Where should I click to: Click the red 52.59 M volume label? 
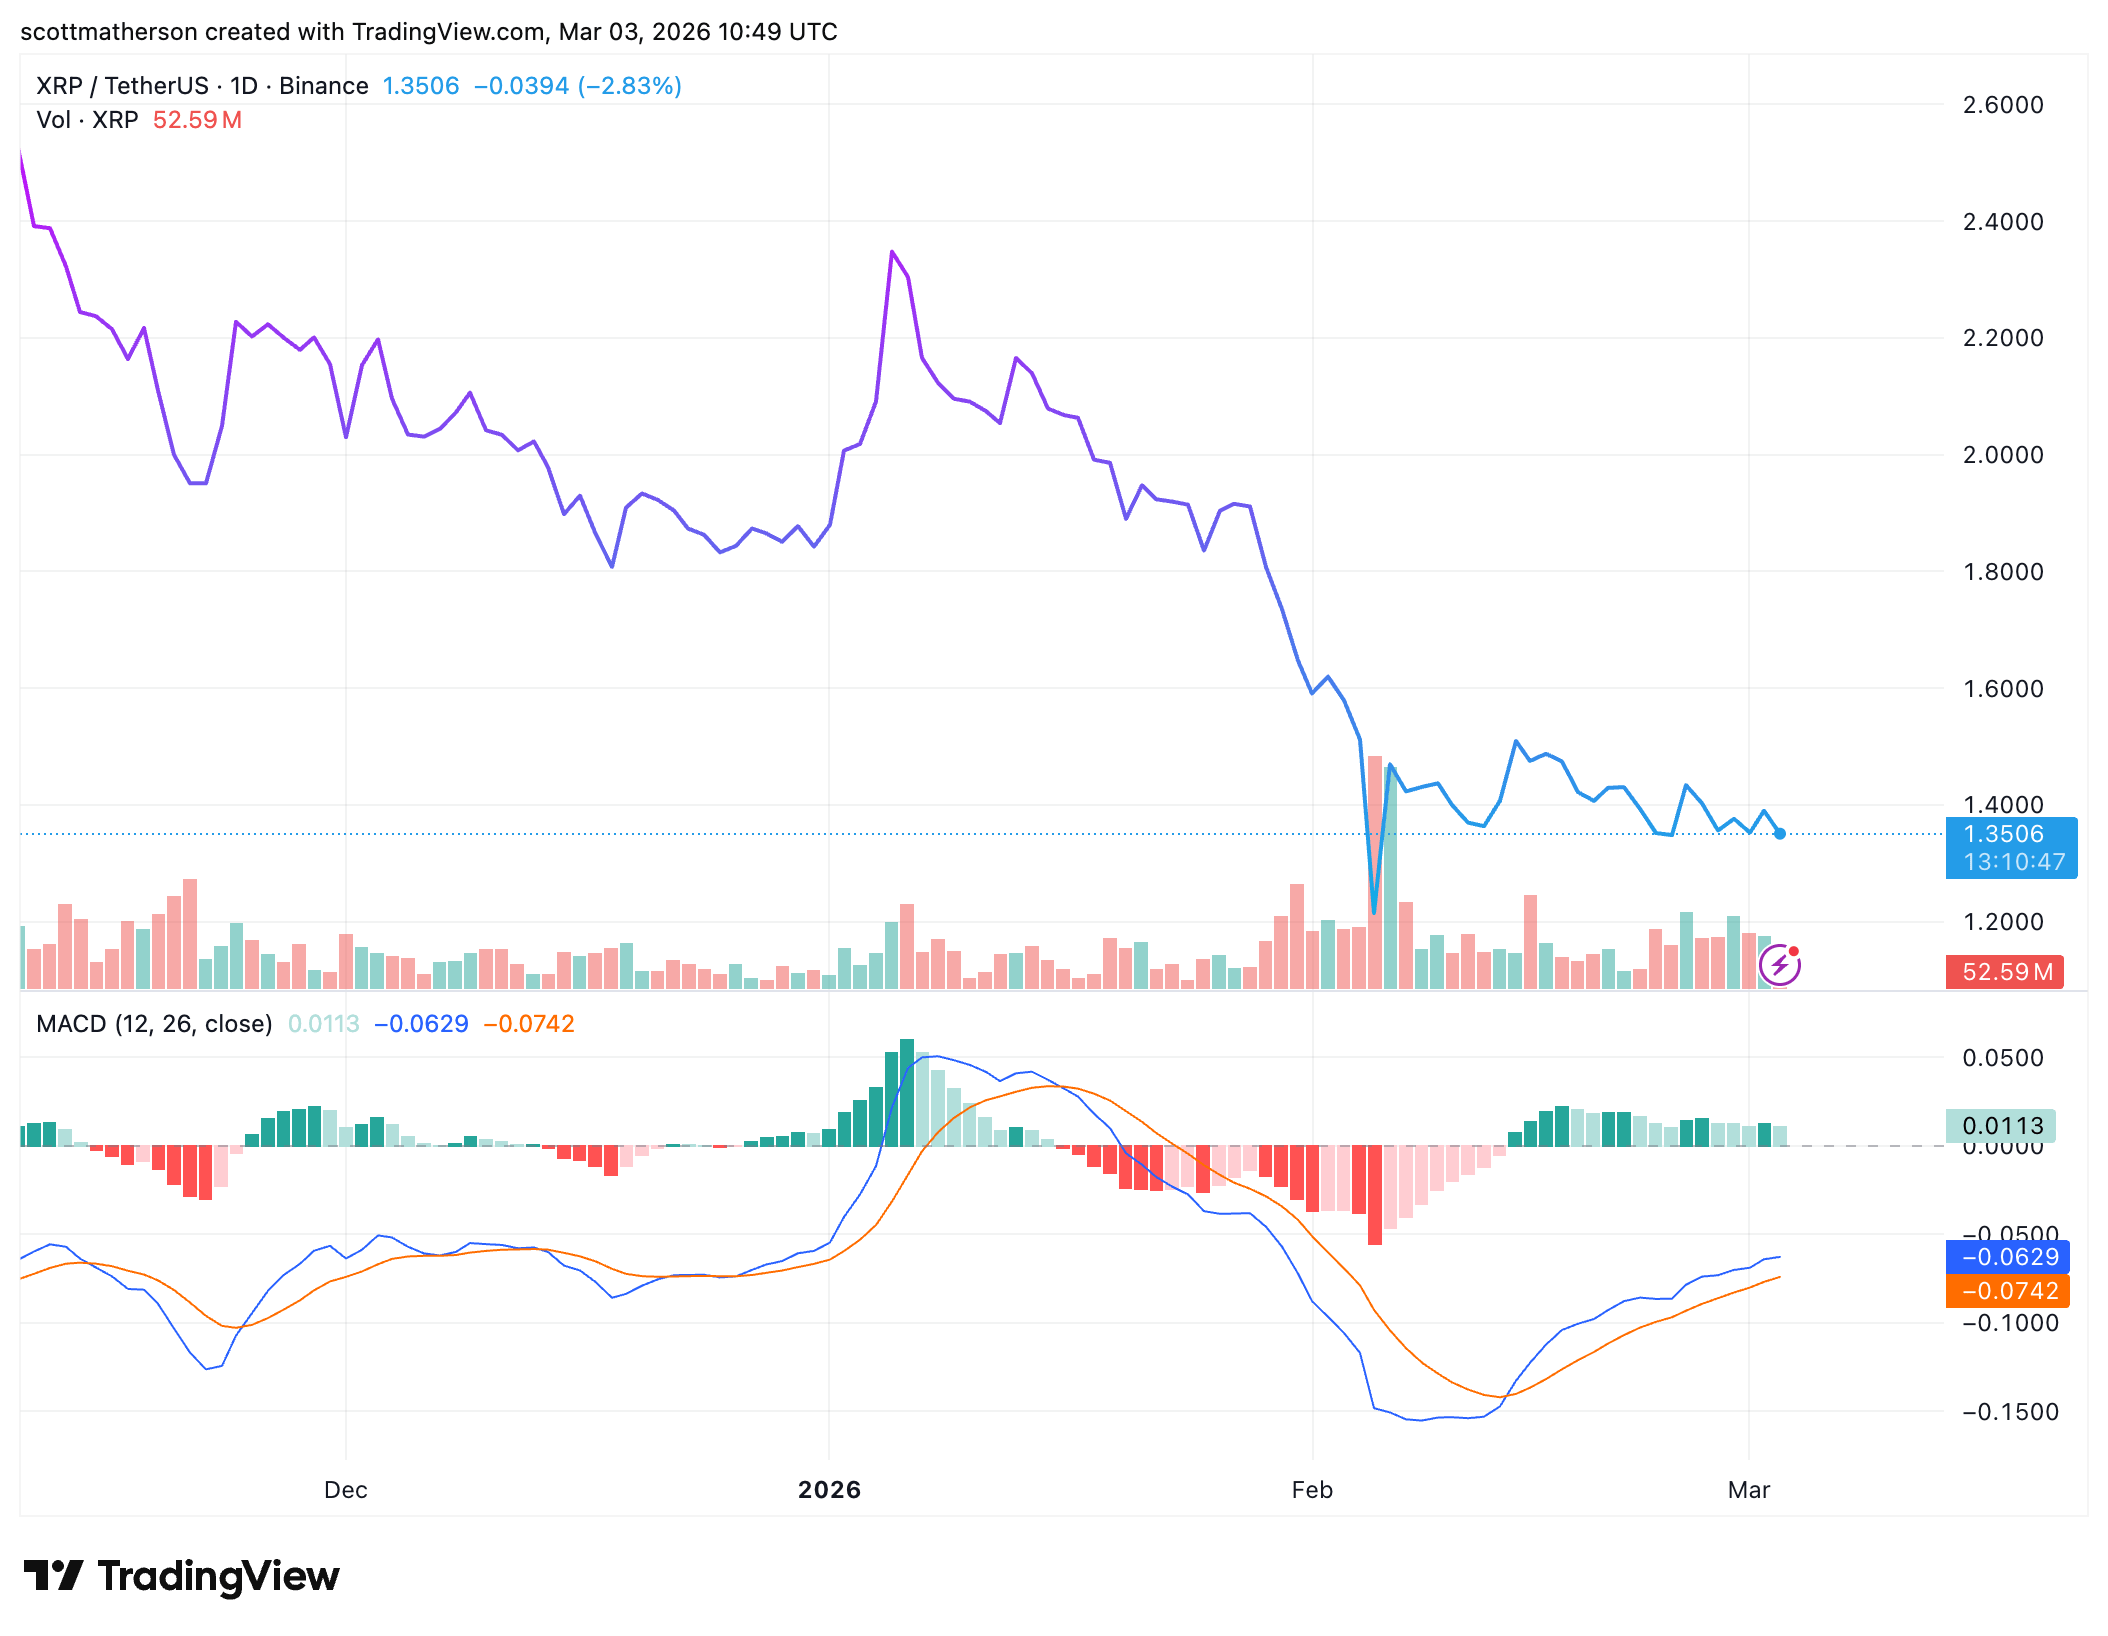[2006, 972]
